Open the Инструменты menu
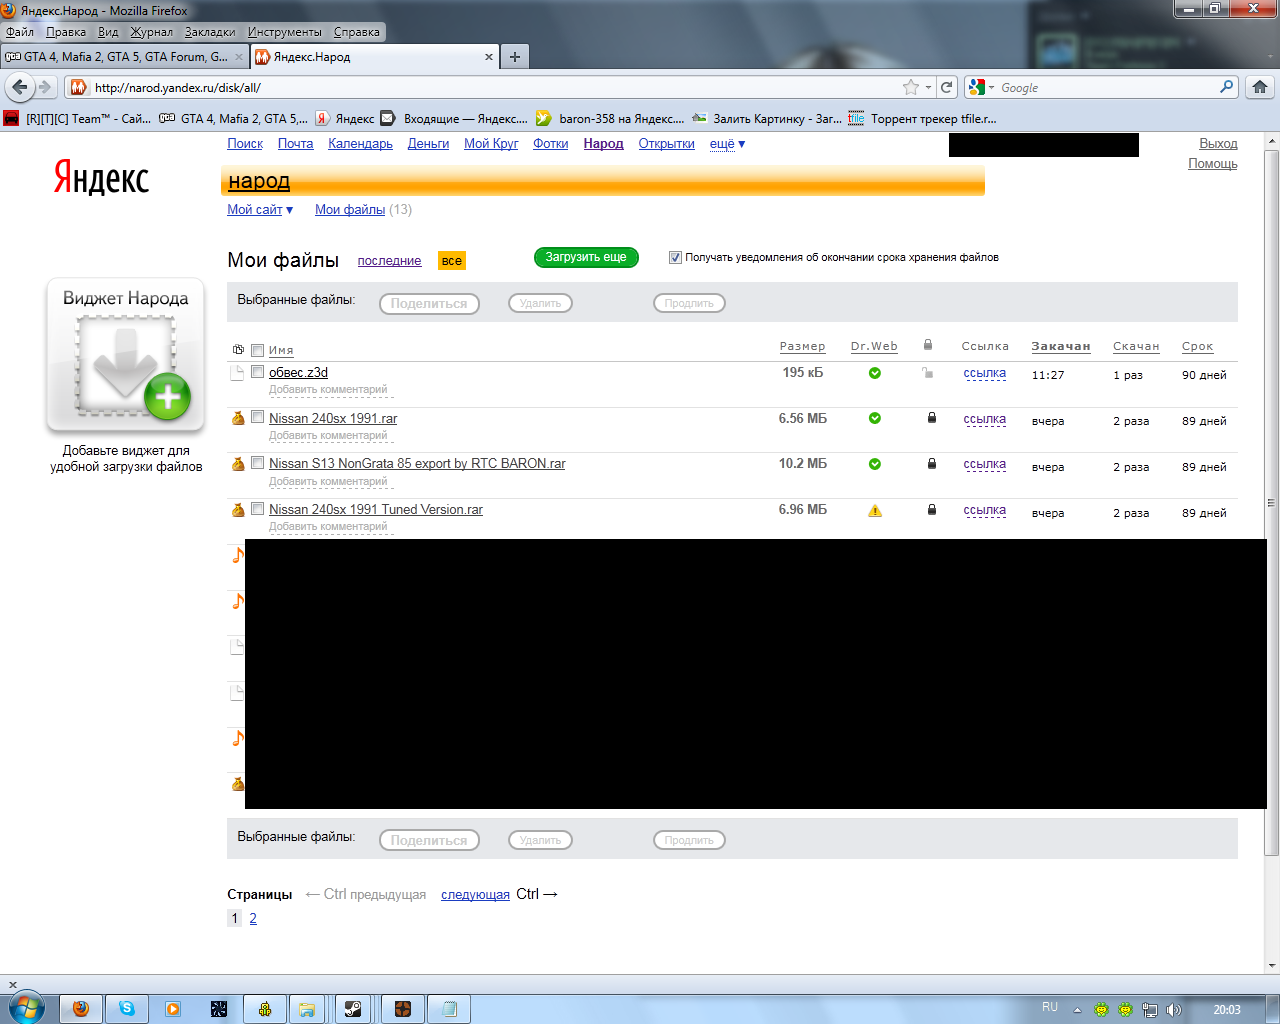This screenshot has width=1280, height=1024. (x=285, y=32)
